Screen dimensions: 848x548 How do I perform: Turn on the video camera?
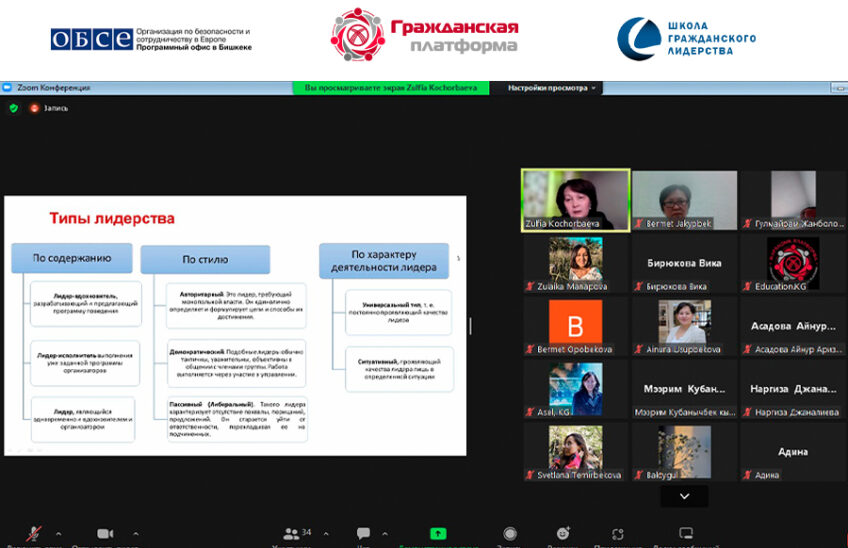(105, 534)
